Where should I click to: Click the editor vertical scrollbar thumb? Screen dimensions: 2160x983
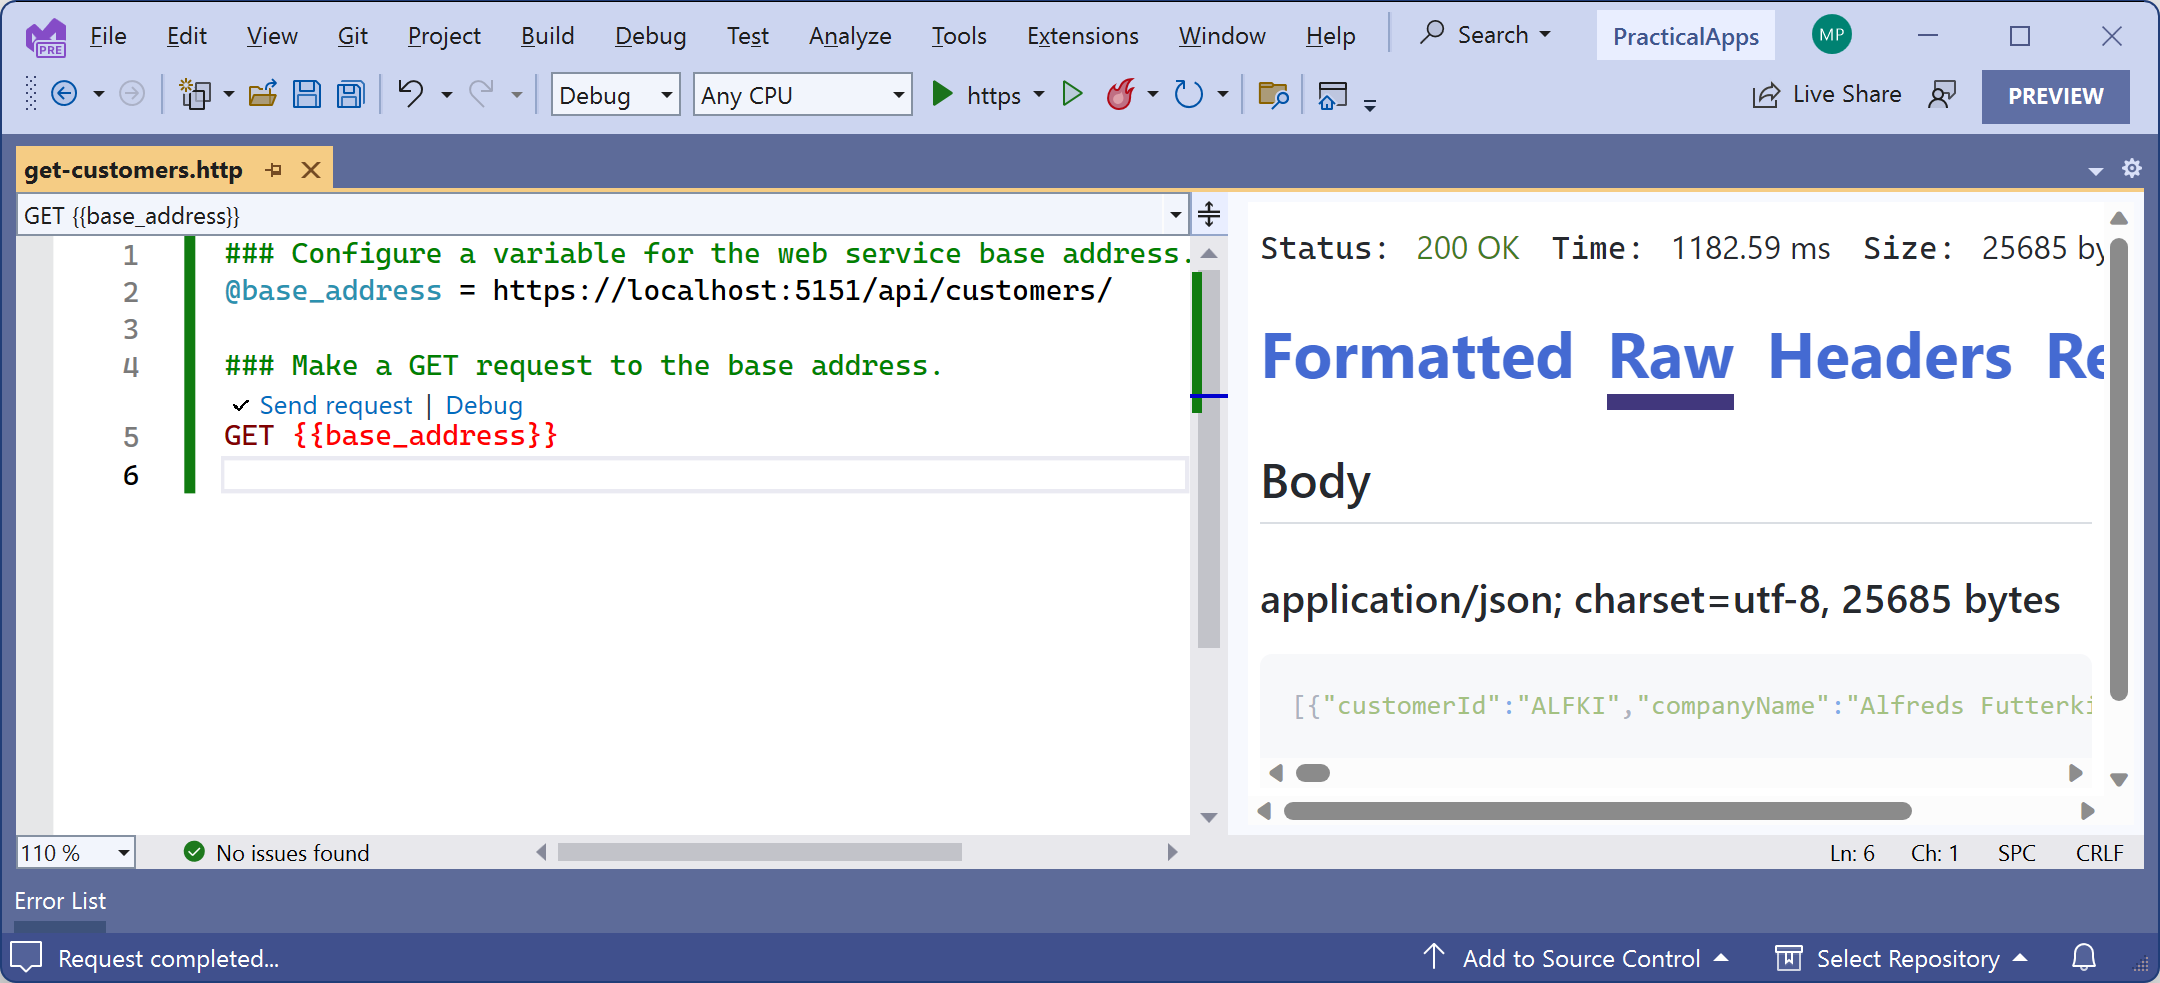click(1209, 458)
